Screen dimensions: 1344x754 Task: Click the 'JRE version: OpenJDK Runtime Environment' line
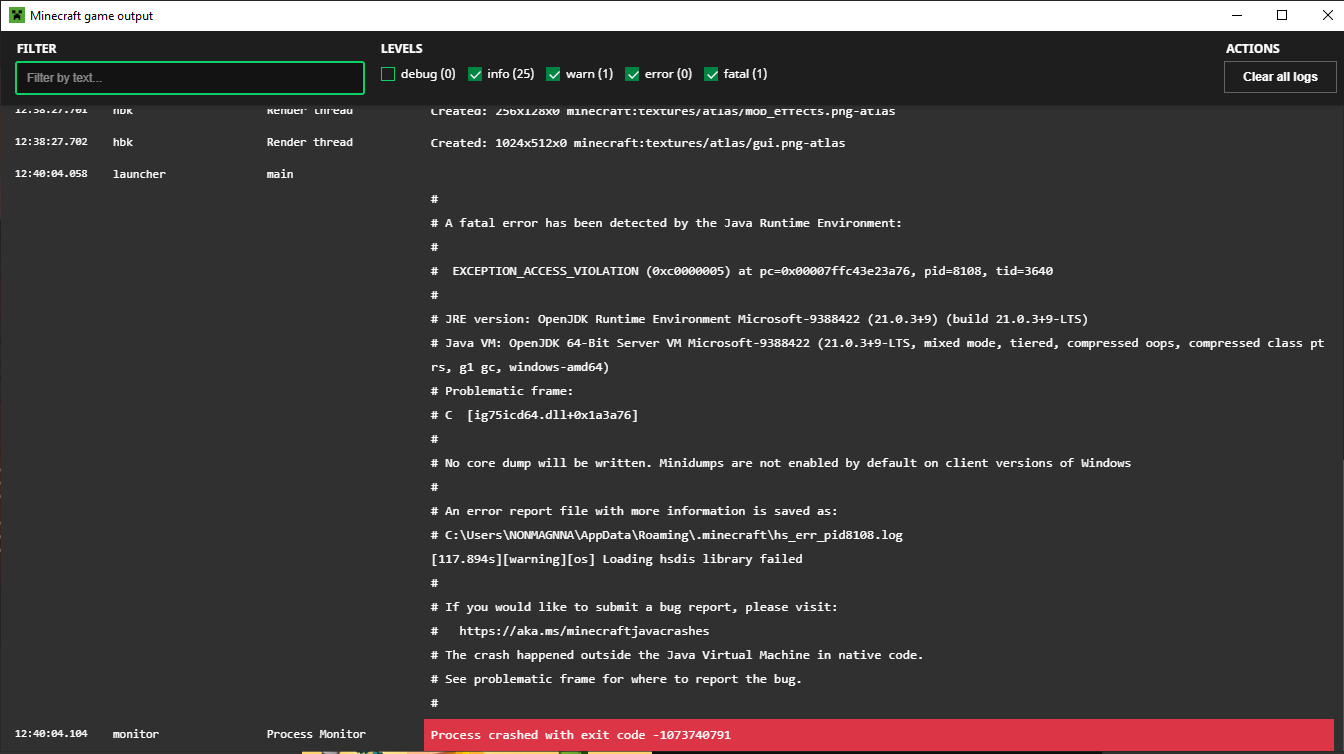tap(759, 319)
